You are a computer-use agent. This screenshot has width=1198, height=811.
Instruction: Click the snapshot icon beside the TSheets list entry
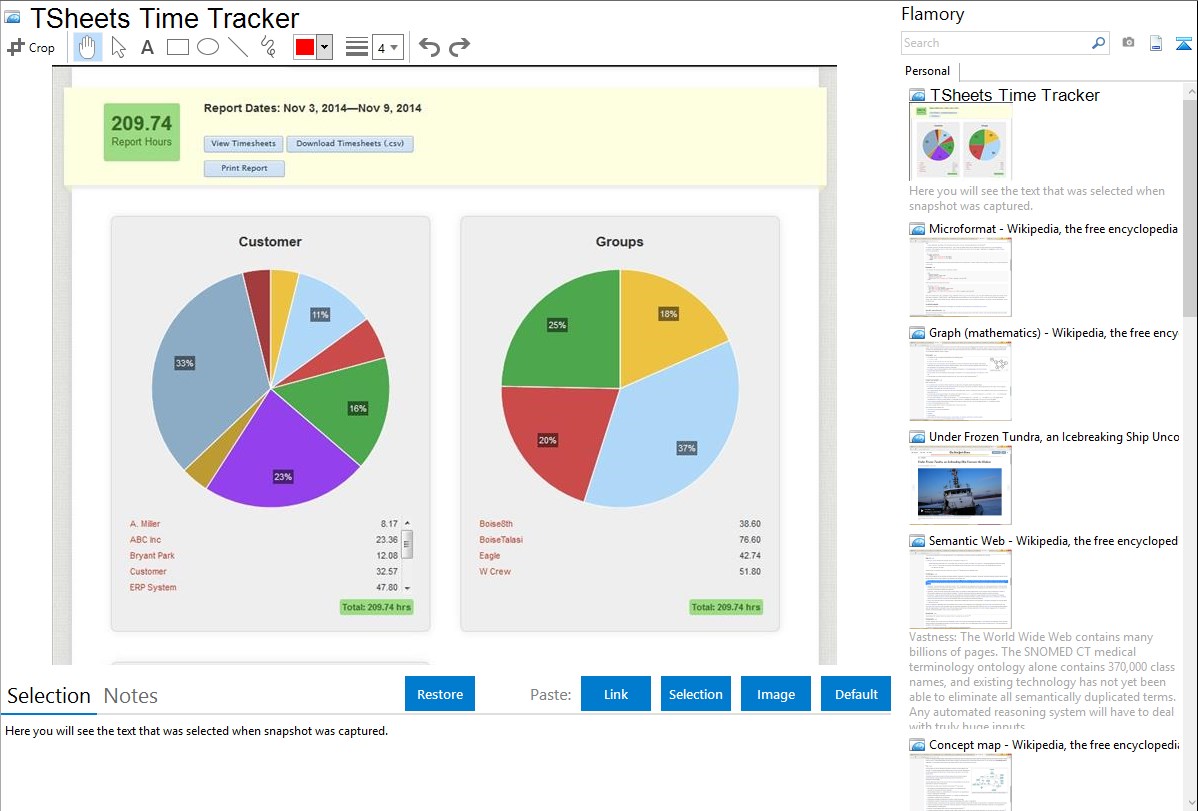click(917, 96)
